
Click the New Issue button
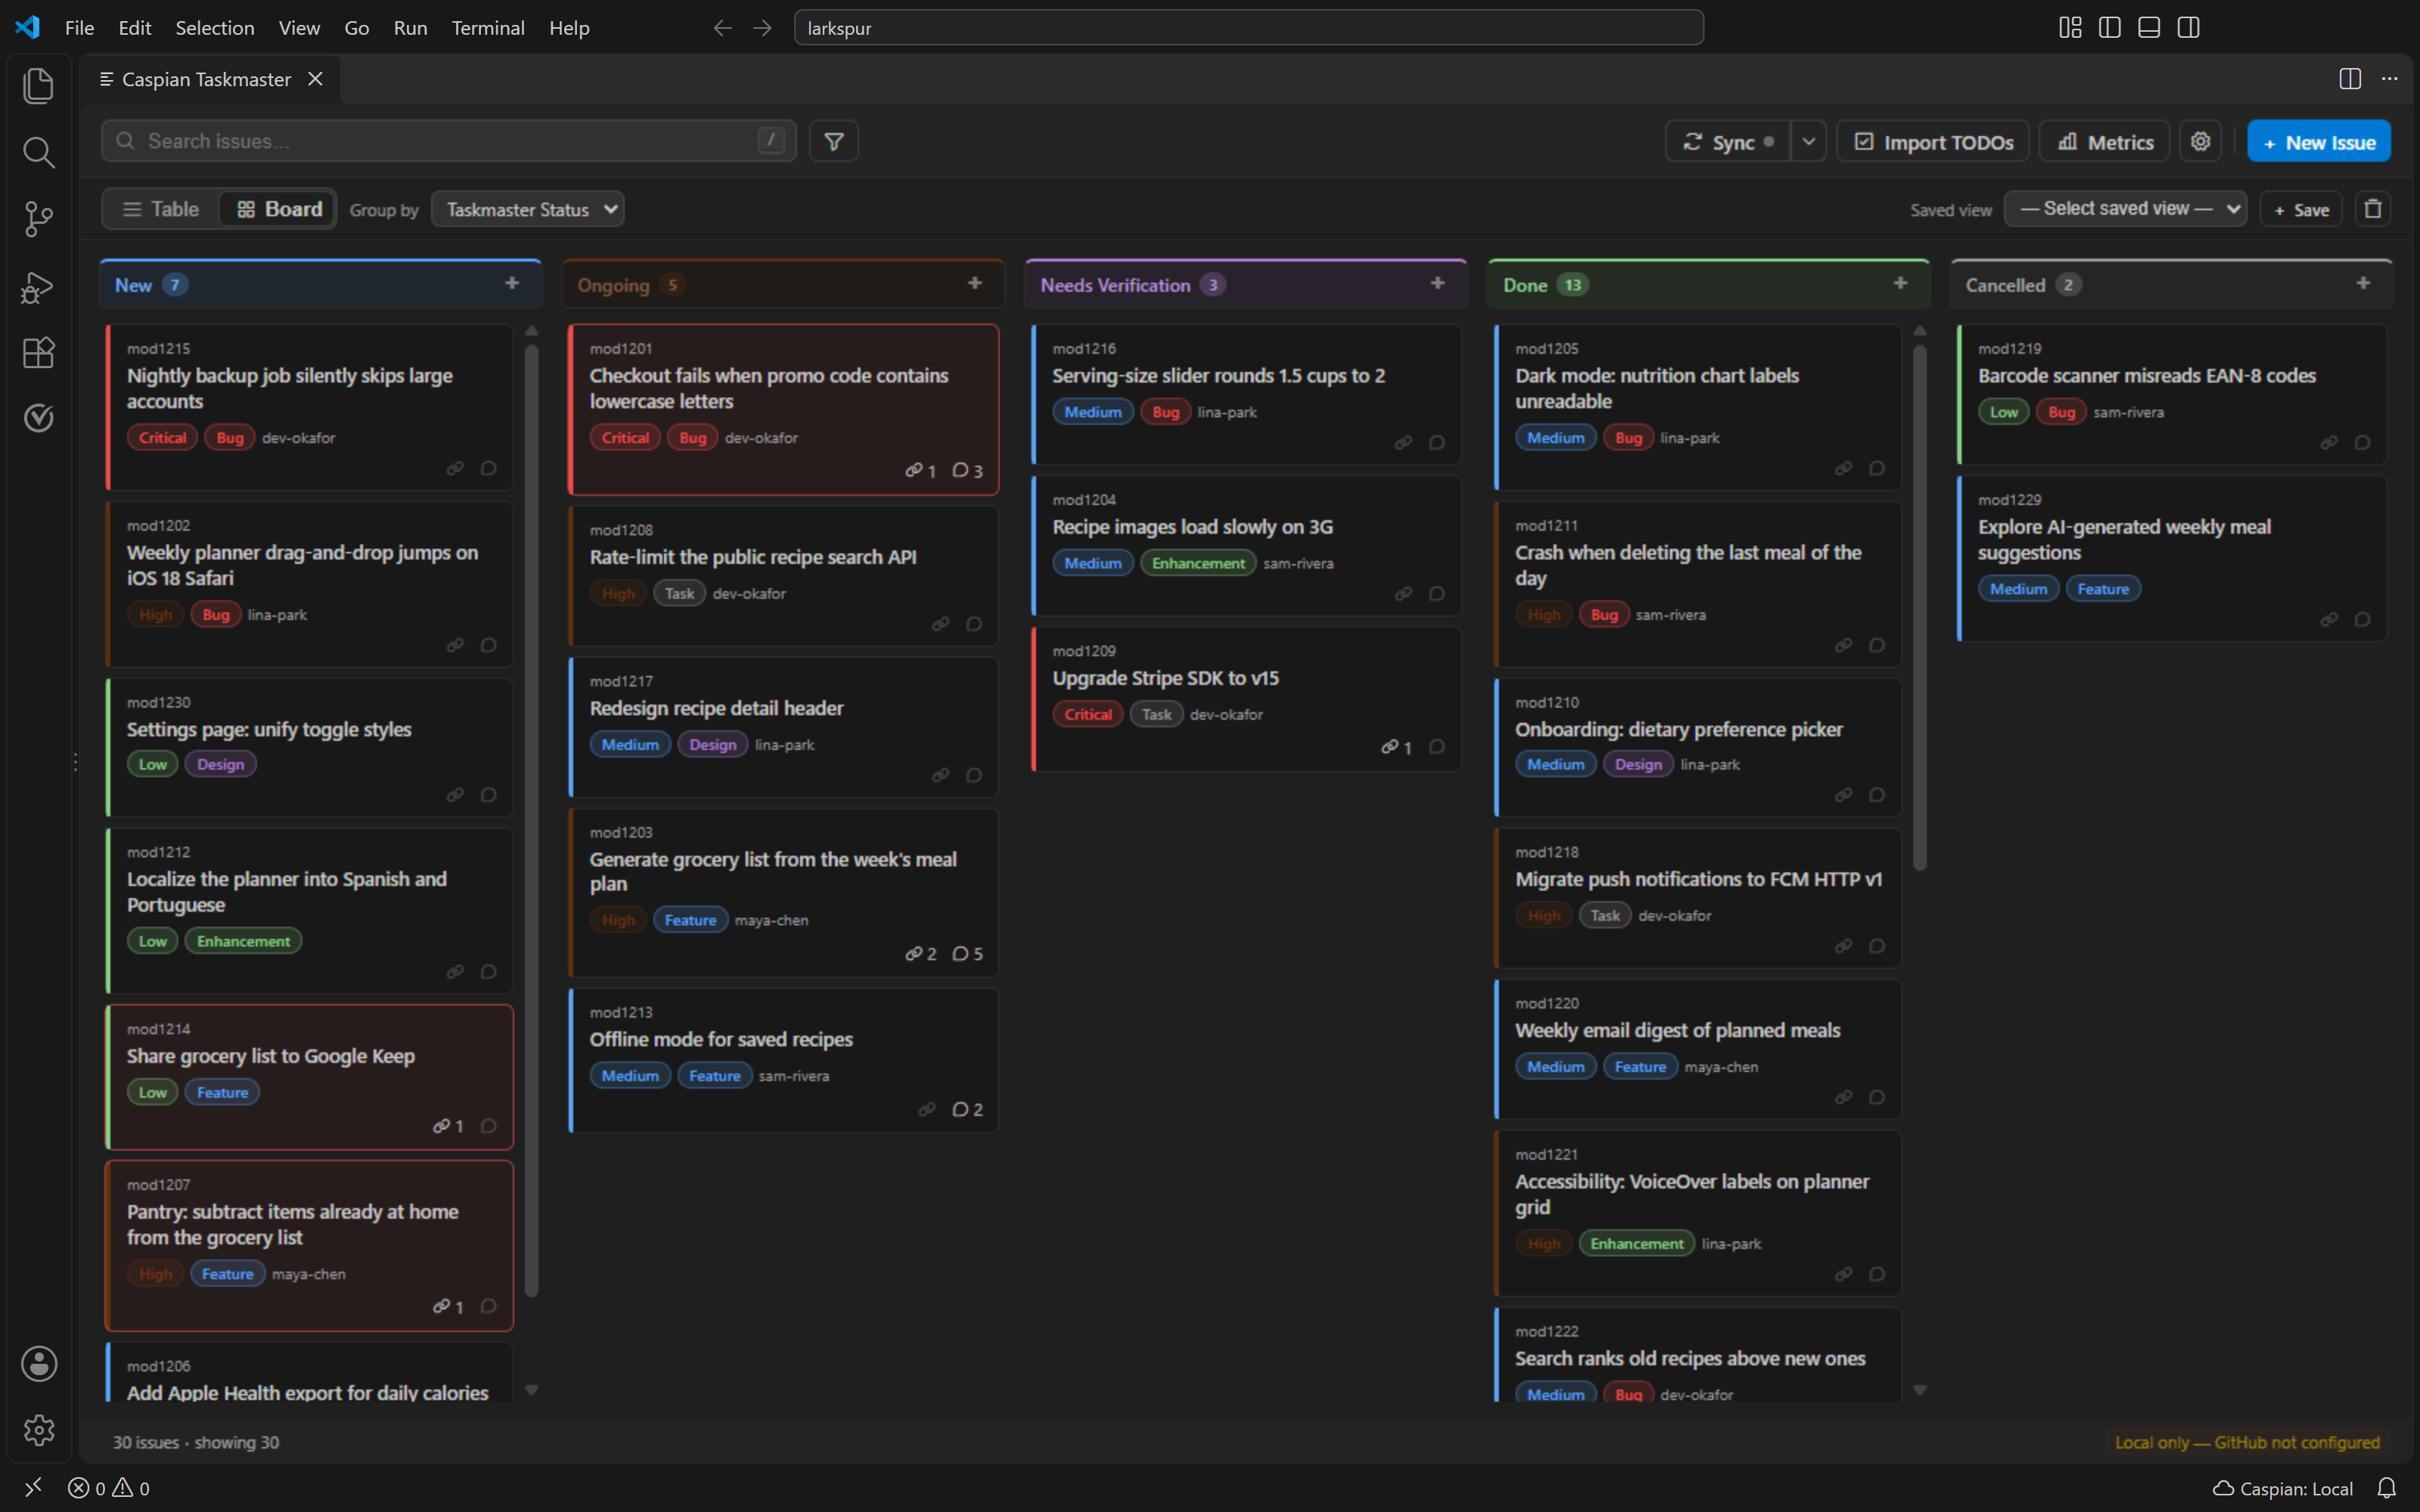click(2319, 141)
